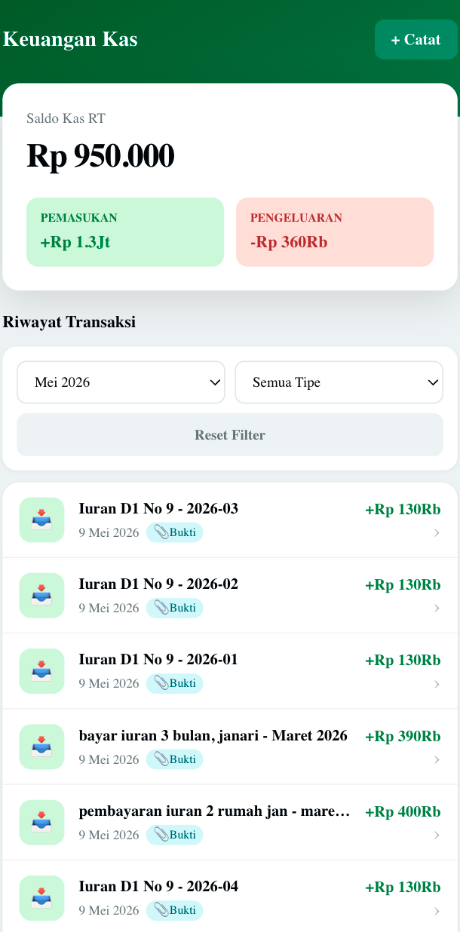Open Bukti attachment for Iuran 2026-03
Screen dimensions: 460x932
pyautogui.click(x=175, y=532)
